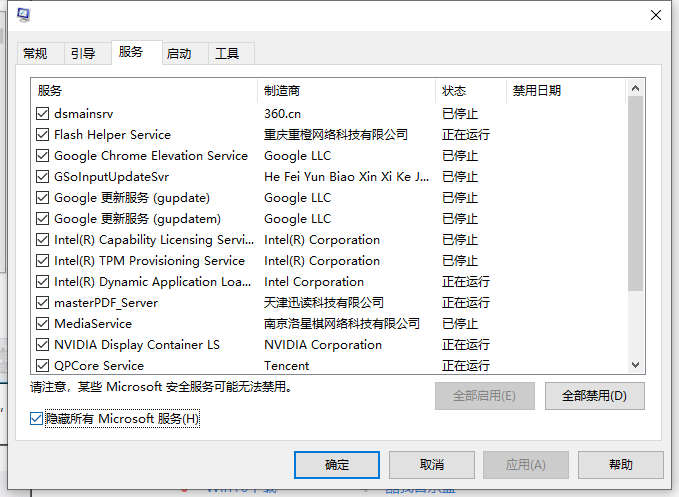Image resolution: width=679 pixels, height=497 pixels.
Task: Click the scrollbar down arrow in the services list
Action: [x=635, y=365]
